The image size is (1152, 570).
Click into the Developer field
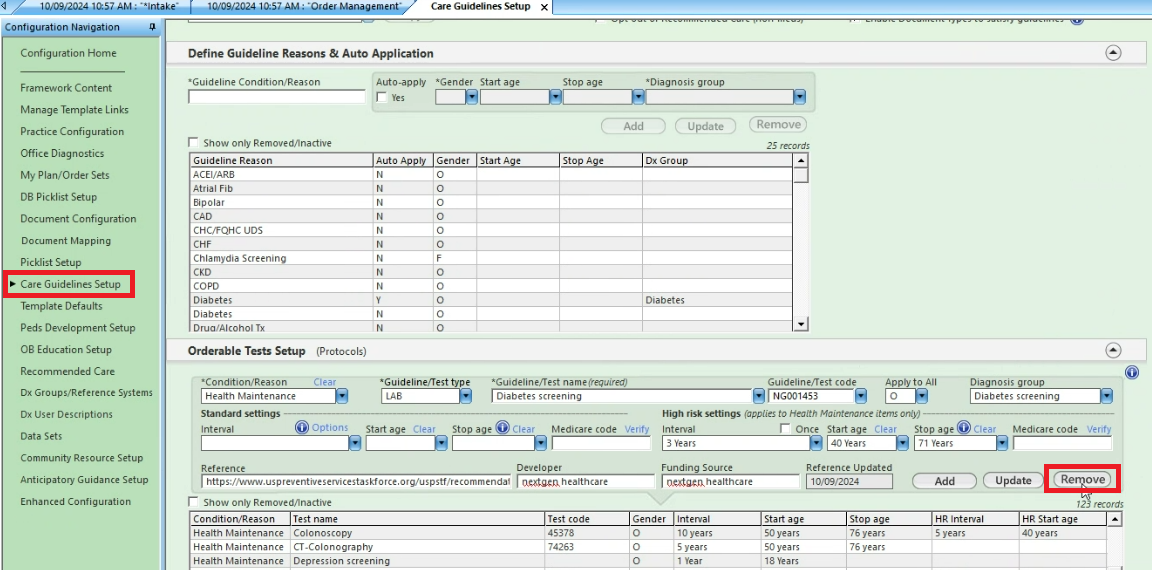pyautogui.click(x=586, y=482)
